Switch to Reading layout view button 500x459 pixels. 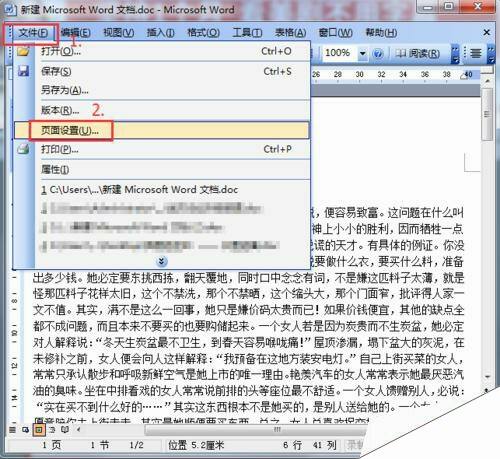click(x=65, y=430)
